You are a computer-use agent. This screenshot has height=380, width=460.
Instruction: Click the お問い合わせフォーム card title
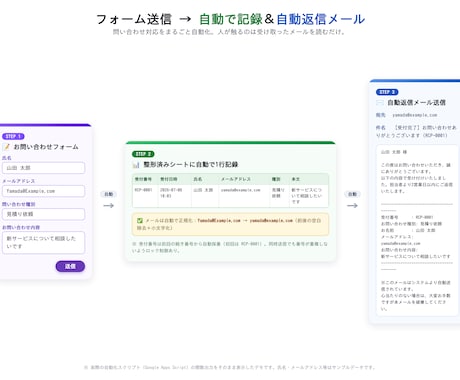click(x=46, y=147)
